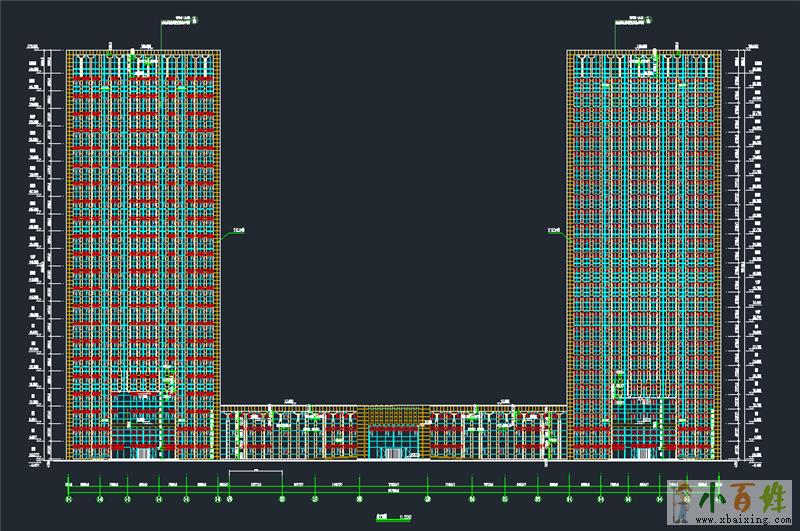Image resolution: width=800 pixels, height=531 pixels.
Task: Click the left podium low-rise wing
Action: click(x=289, y=433)
